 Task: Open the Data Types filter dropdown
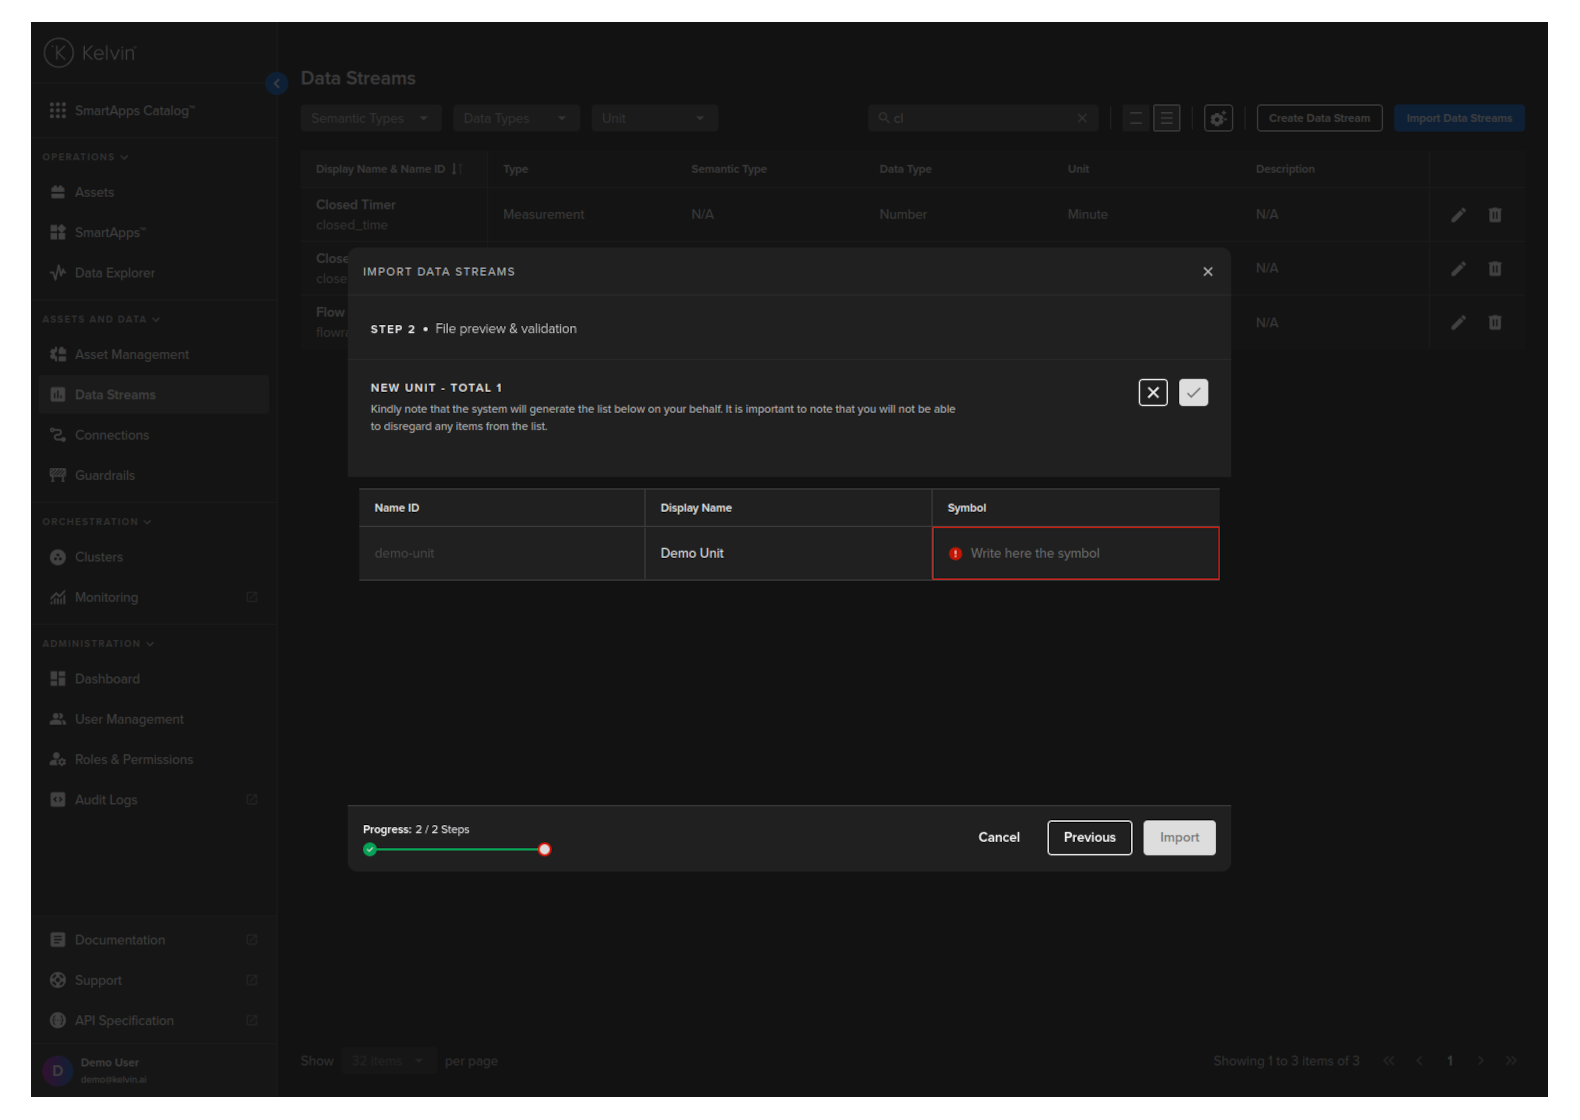(515, 119)
